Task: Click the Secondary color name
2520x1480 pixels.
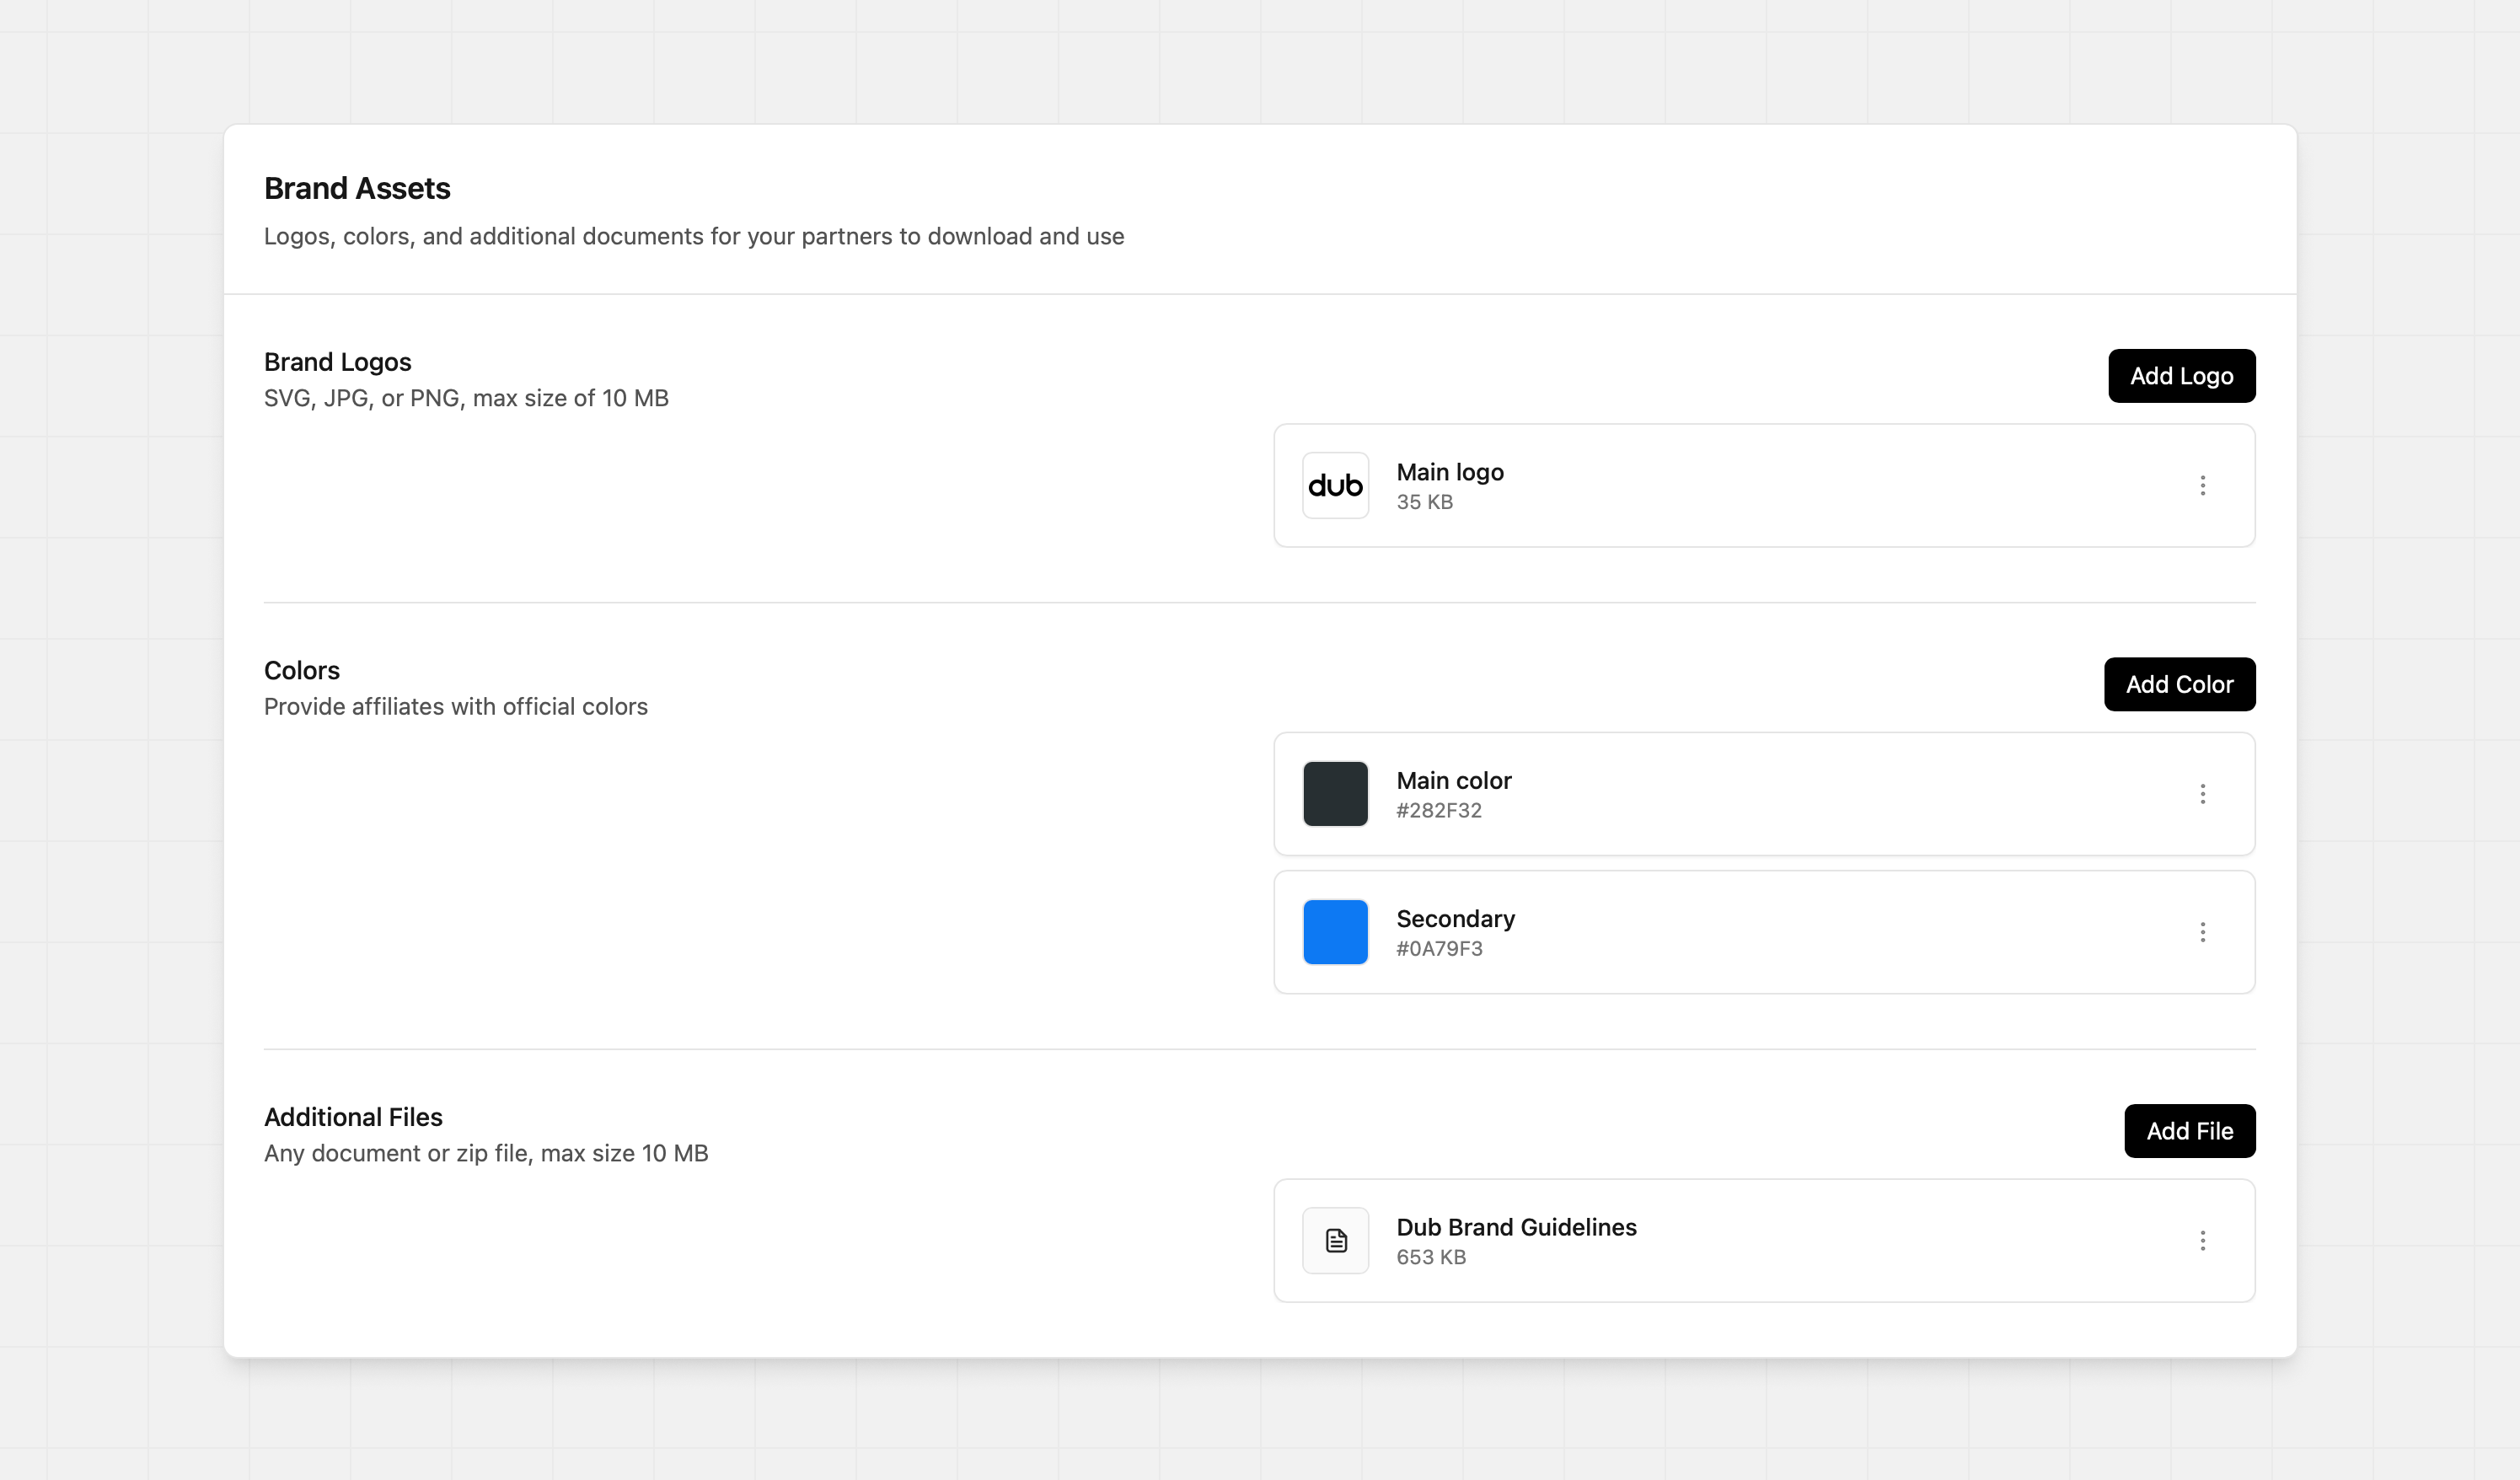Action: point(1455,919)
